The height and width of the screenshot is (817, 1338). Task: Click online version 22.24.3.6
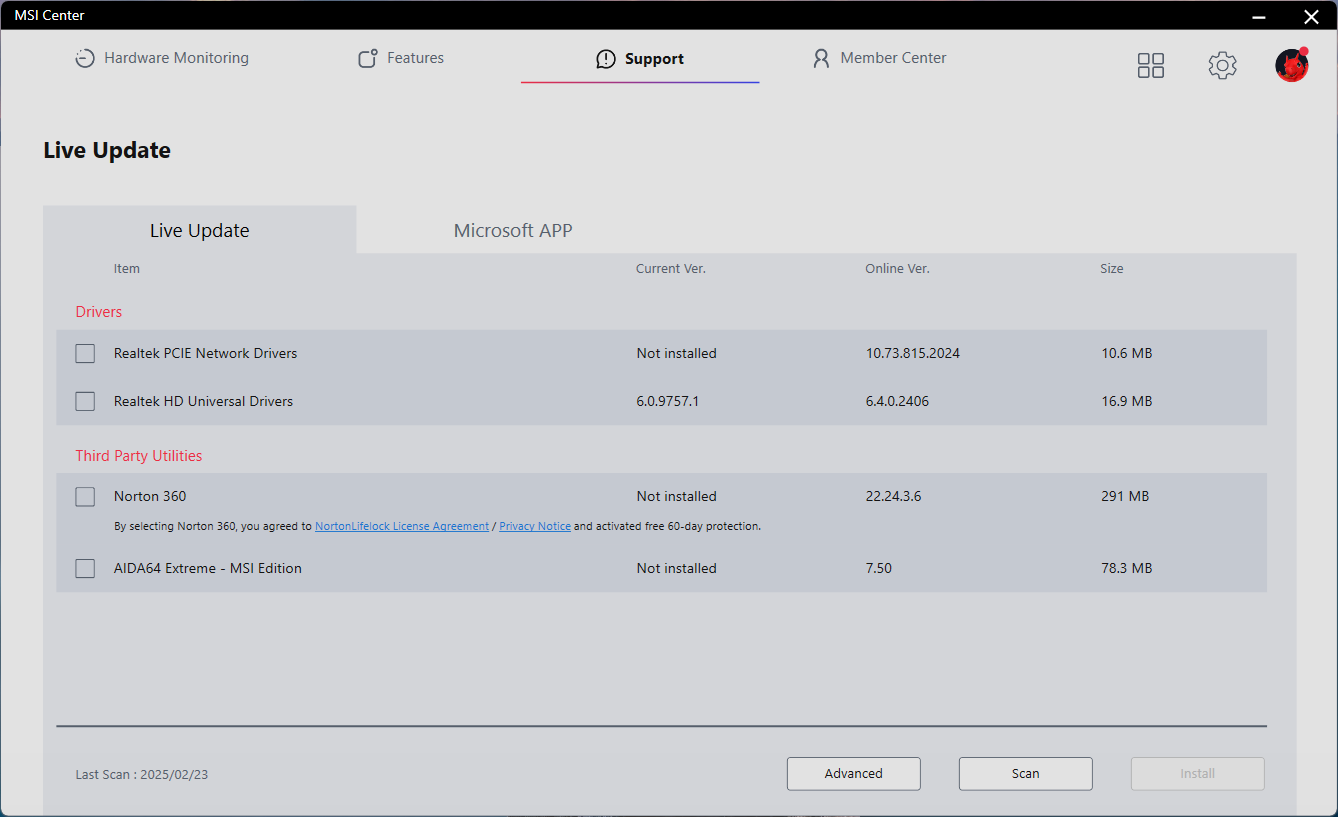(x=894, y=496)
